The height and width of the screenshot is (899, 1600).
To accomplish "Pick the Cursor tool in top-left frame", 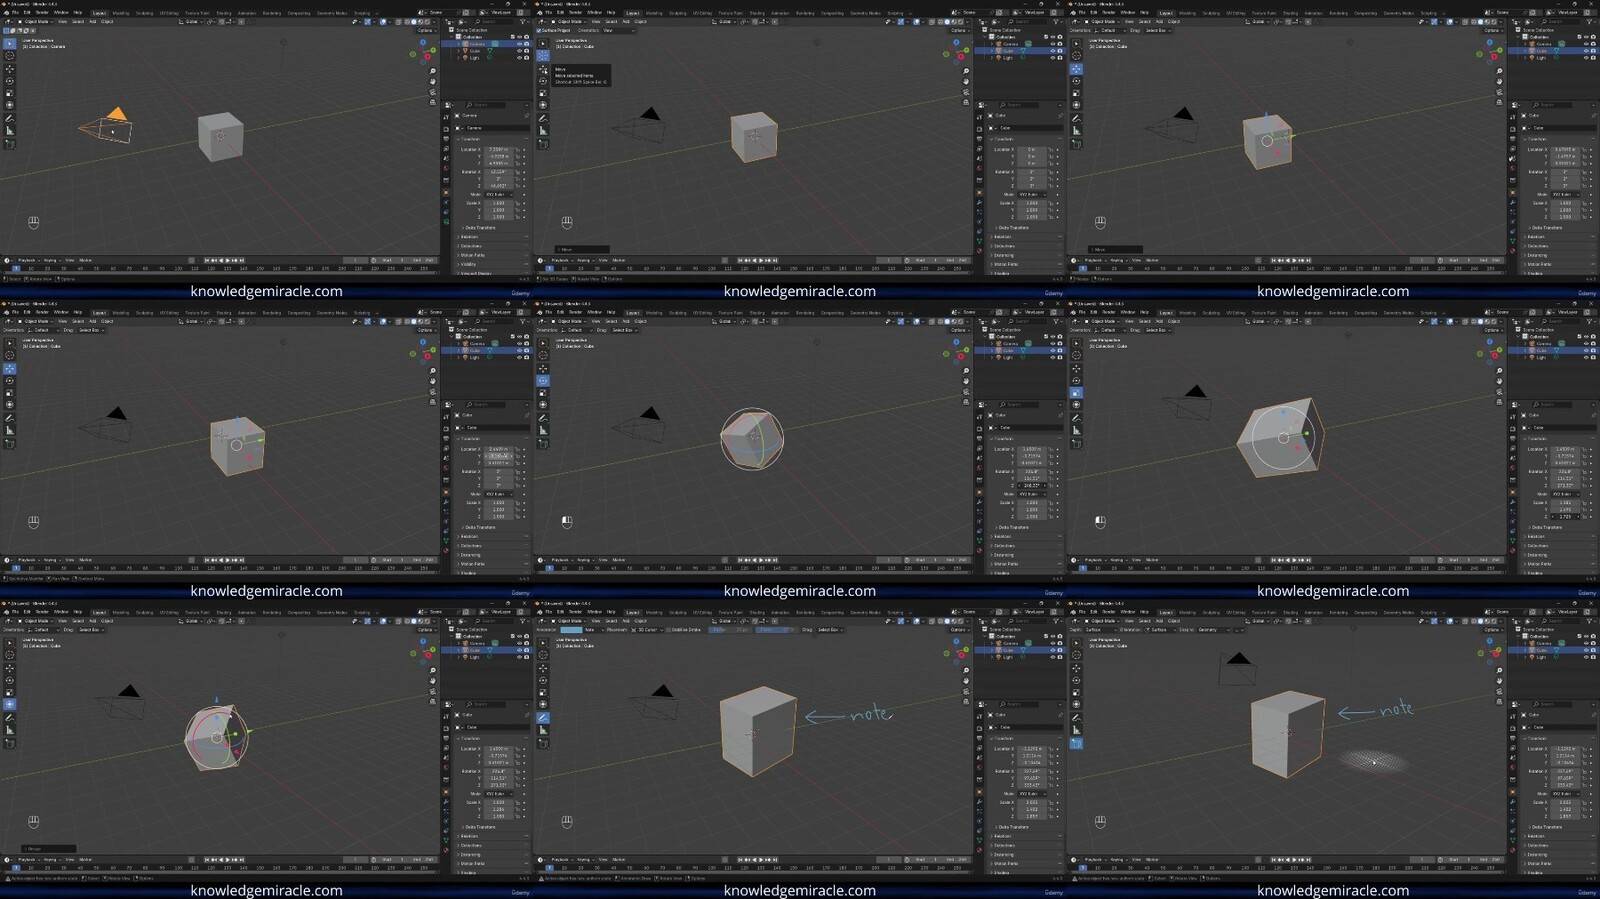I will pos(10,56).
